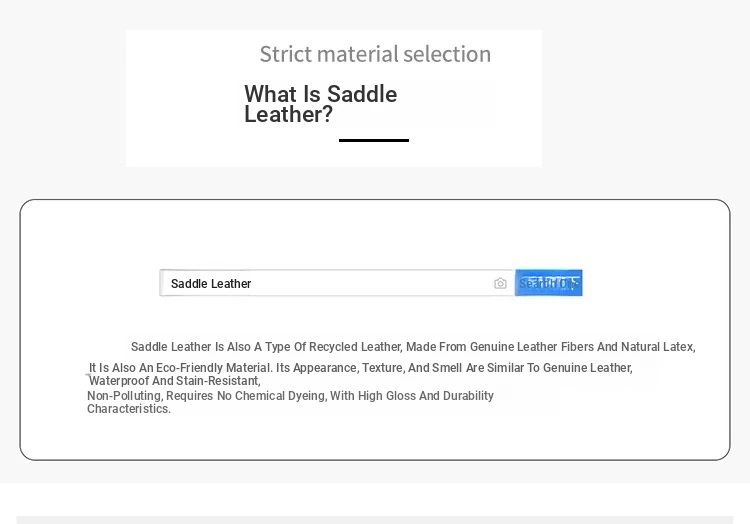The image size is (750, 524).
Task: Click the 'What Is Saddle Leather?' title
Action: [x=320, y=104]
